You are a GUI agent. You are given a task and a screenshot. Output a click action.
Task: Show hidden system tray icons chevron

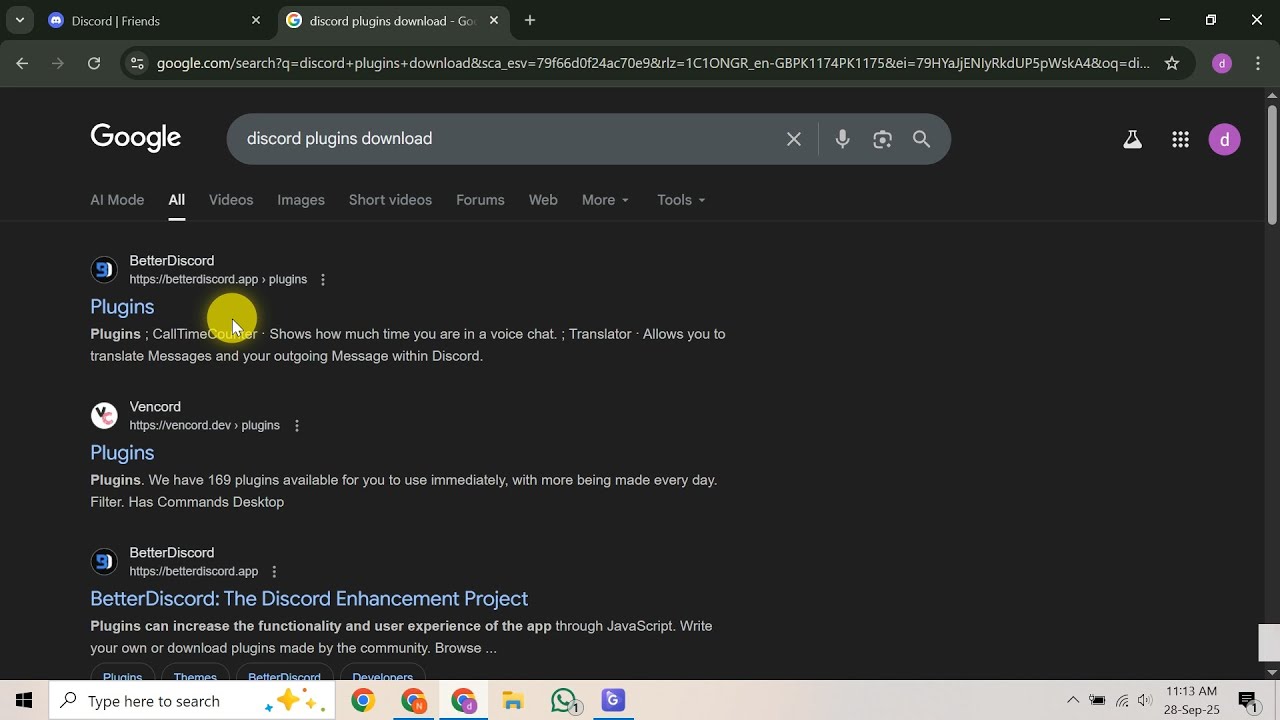[1073, 701]
